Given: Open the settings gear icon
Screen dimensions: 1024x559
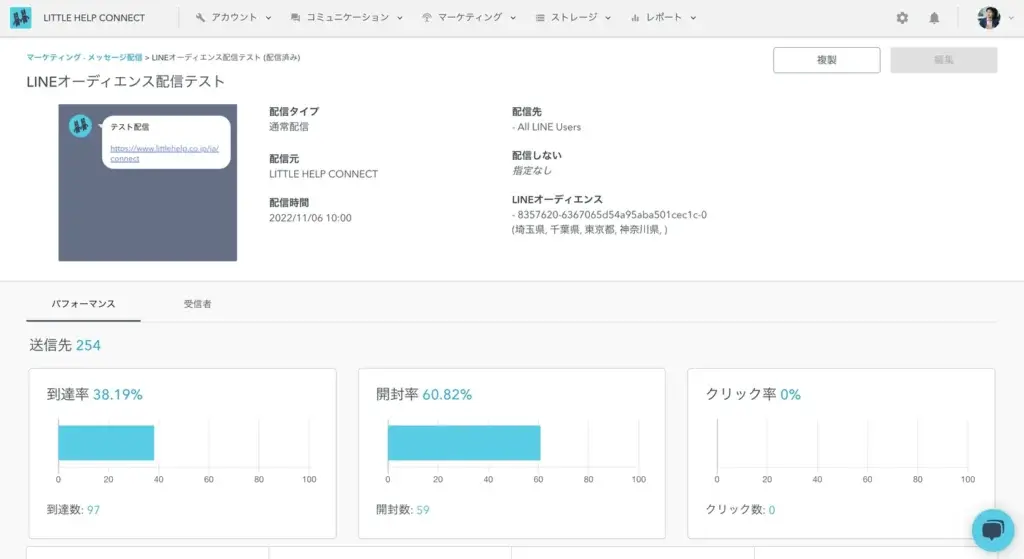Looking at the screenshot, I should pyautogui.click(x=902, y=18).
